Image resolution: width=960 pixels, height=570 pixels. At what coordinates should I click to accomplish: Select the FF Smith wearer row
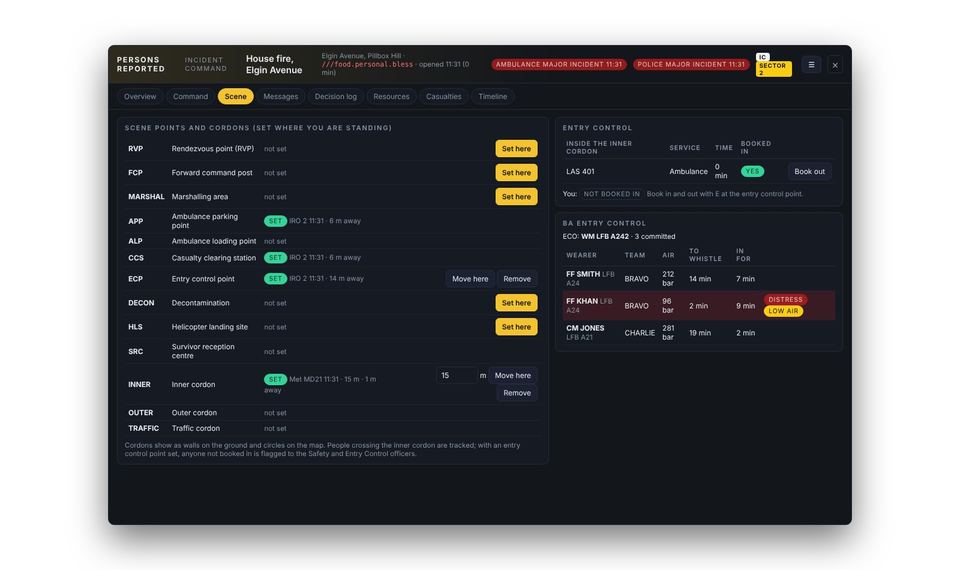(699, 279)
